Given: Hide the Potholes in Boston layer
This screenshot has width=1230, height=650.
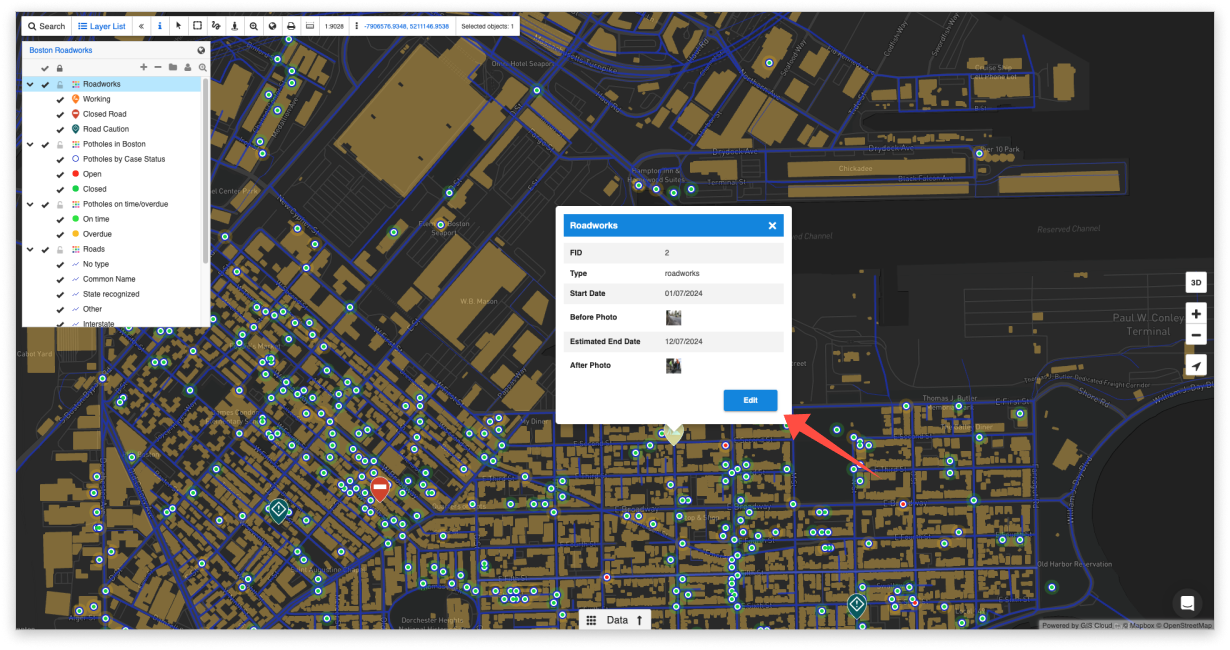Looking at the screenshot, I should [x=45, y=143].
